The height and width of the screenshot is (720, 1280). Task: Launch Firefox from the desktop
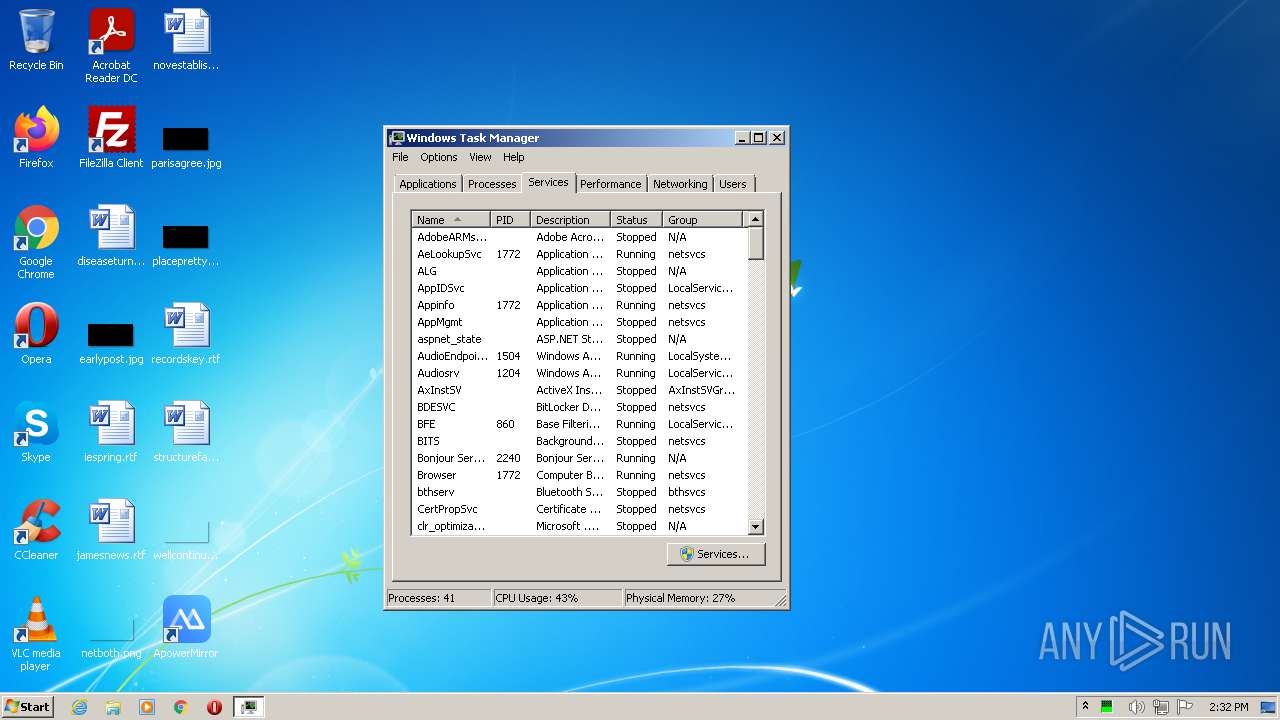pos(36,138)
